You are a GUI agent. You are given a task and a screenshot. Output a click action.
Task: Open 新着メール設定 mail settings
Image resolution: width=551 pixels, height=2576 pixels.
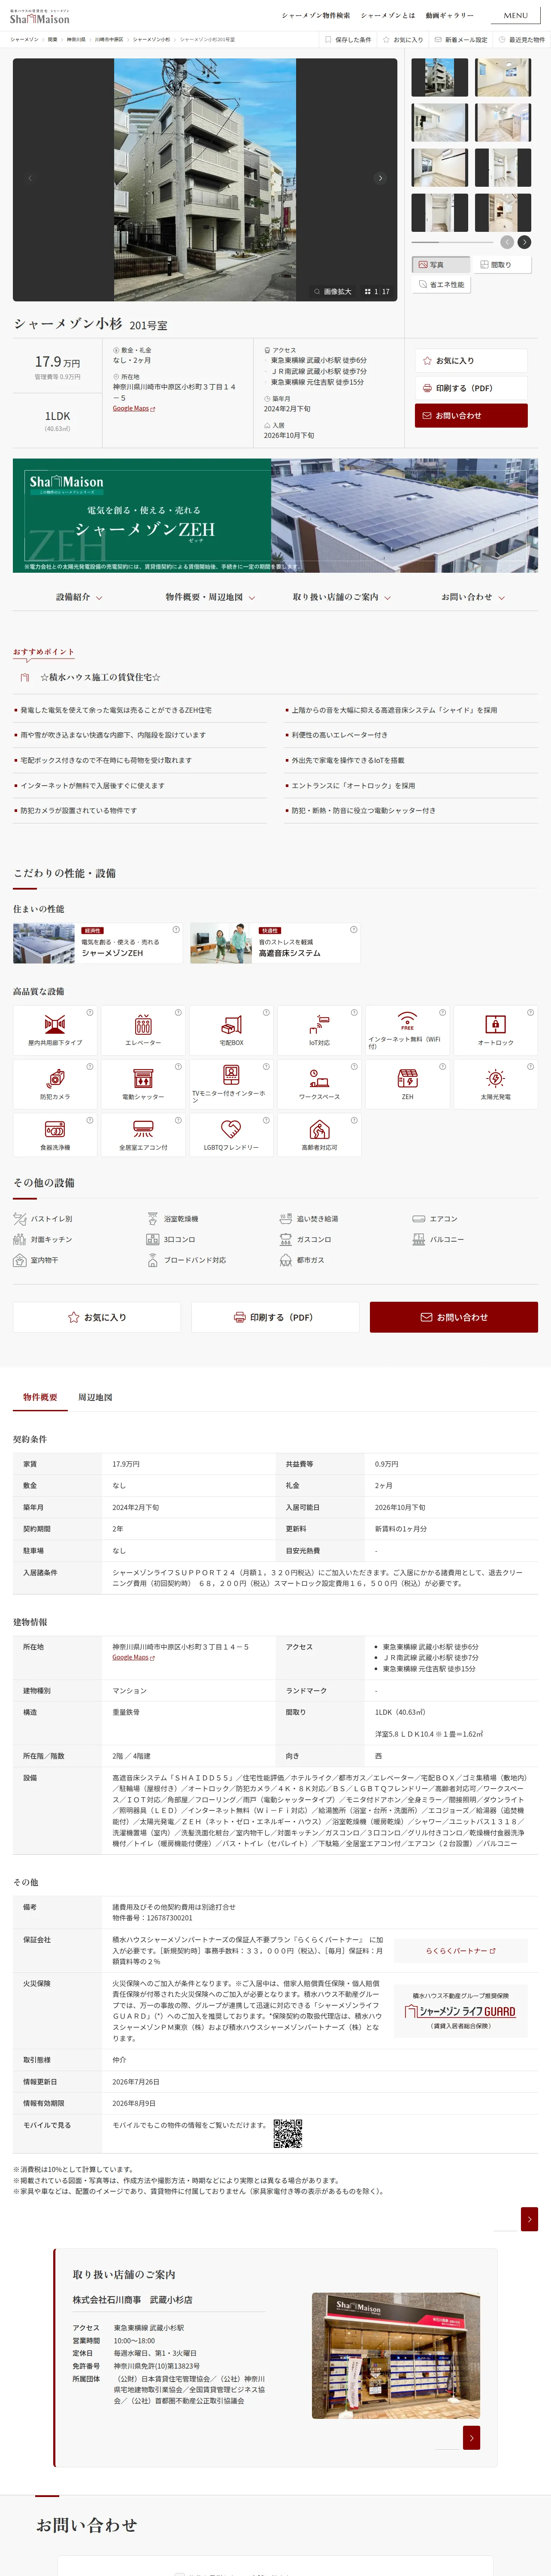pos(460,40)
